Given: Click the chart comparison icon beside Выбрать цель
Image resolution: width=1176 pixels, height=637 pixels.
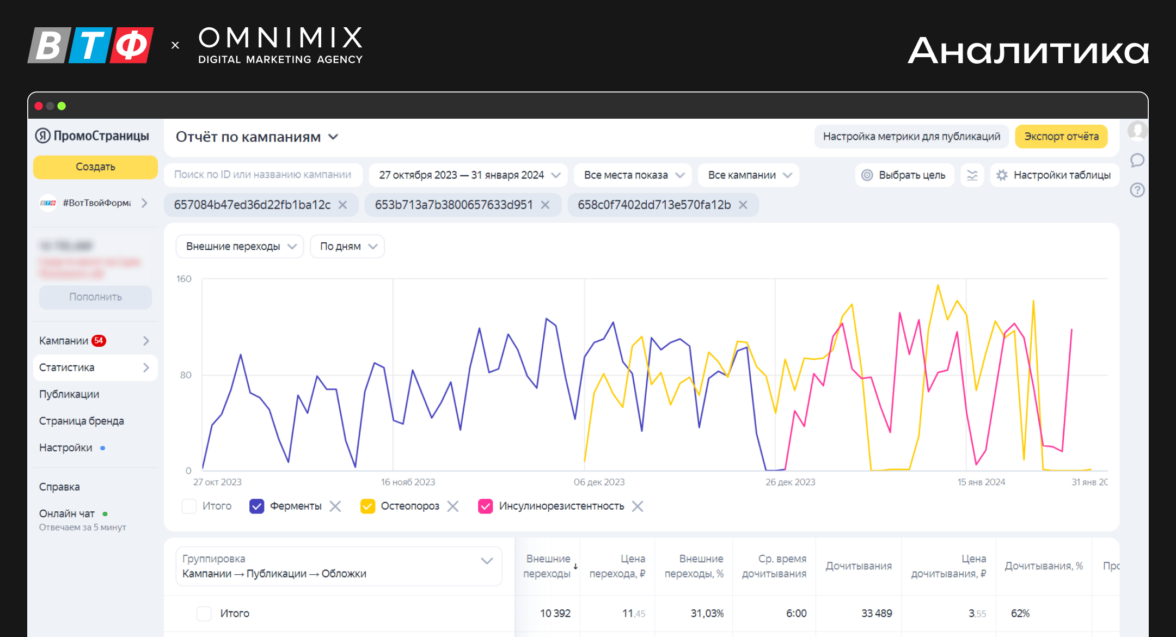Looking at the screenshot, I should click(971, 175).
